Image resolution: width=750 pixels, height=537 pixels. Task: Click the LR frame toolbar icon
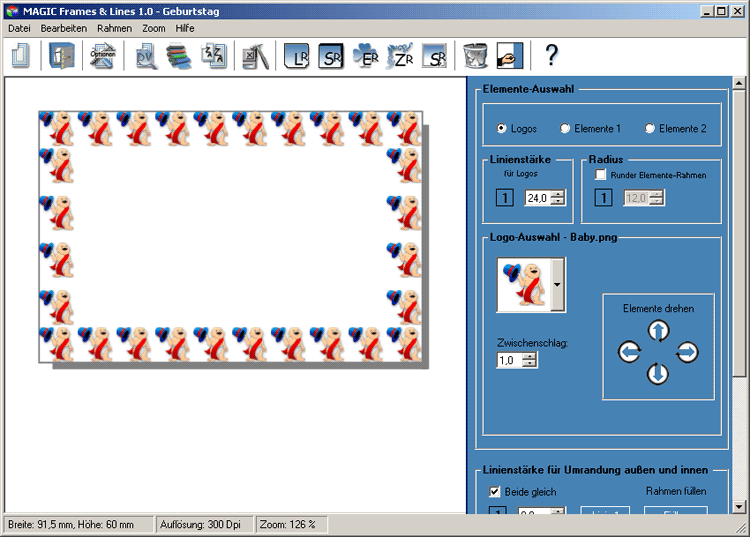coord(297,56)
